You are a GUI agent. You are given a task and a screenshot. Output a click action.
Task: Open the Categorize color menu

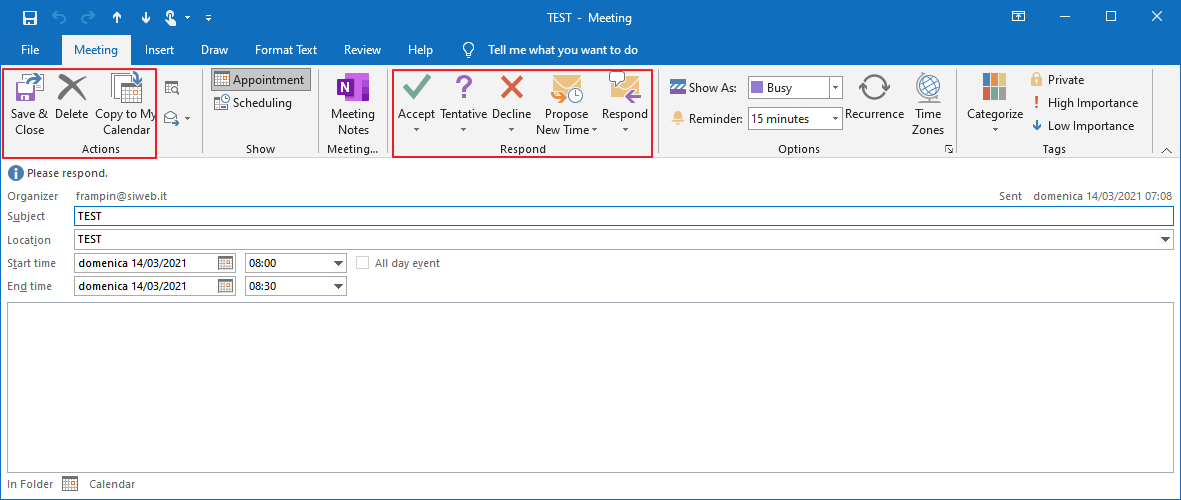(x=995, y=105)
